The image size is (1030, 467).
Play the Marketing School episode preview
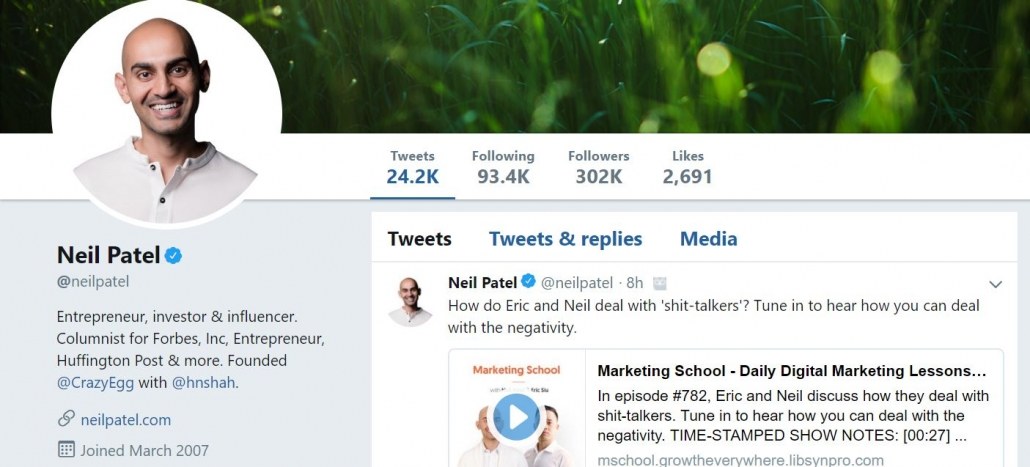(517, 417)
